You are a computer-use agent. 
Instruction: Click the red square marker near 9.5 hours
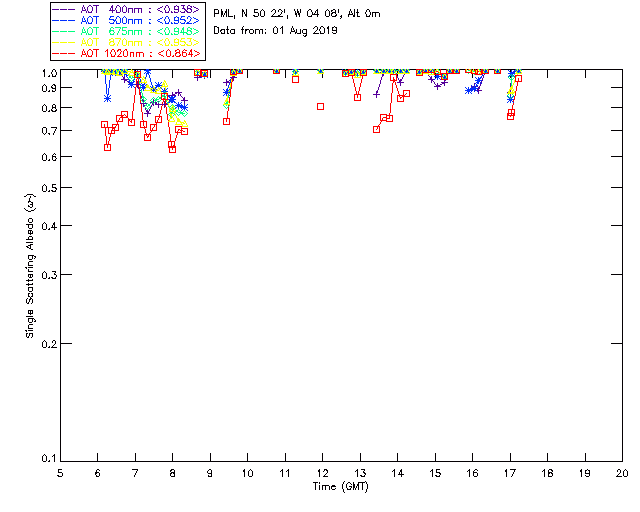[227, 122]
